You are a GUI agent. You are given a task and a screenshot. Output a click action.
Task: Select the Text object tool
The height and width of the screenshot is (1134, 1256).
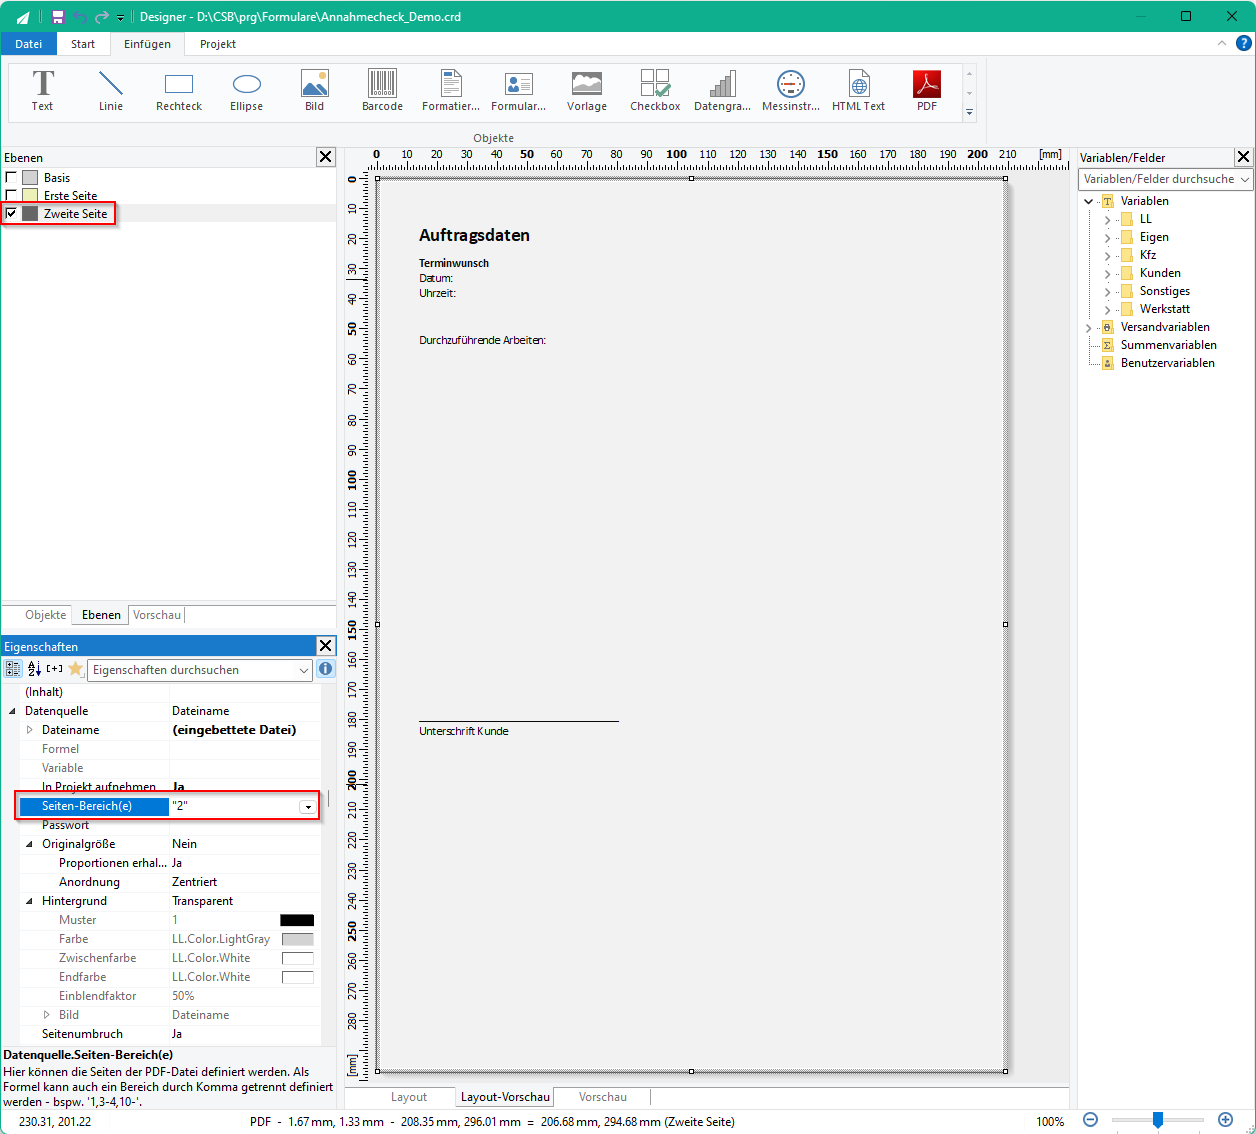tap(42, 91)
